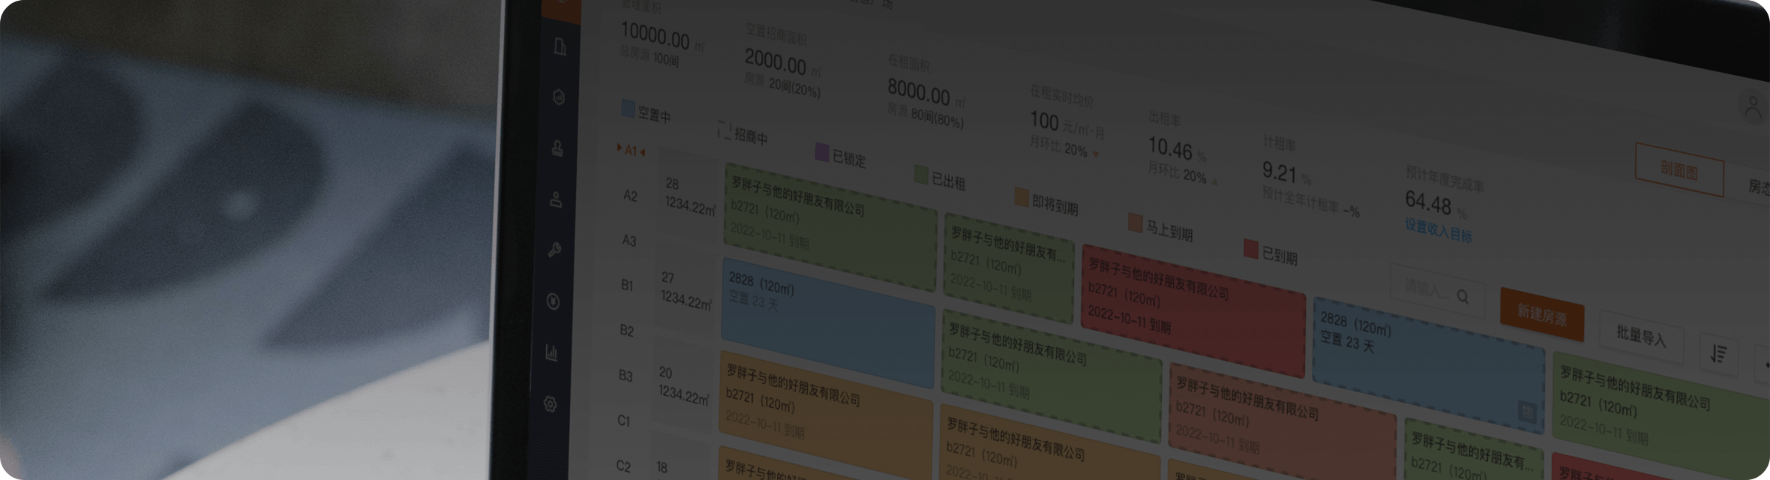
Task: Select building row C2
Action: (x=623, y=465)
